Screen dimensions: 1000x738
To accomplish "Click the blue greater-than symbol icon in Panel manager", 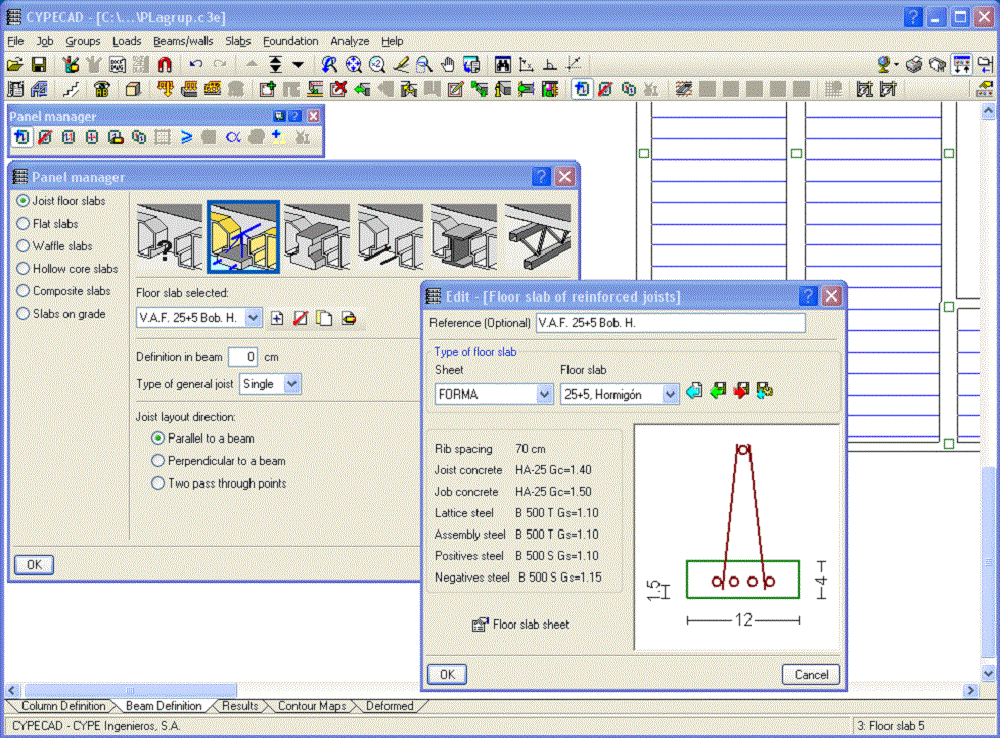I will pyautogui.click(x=186, y=137).
